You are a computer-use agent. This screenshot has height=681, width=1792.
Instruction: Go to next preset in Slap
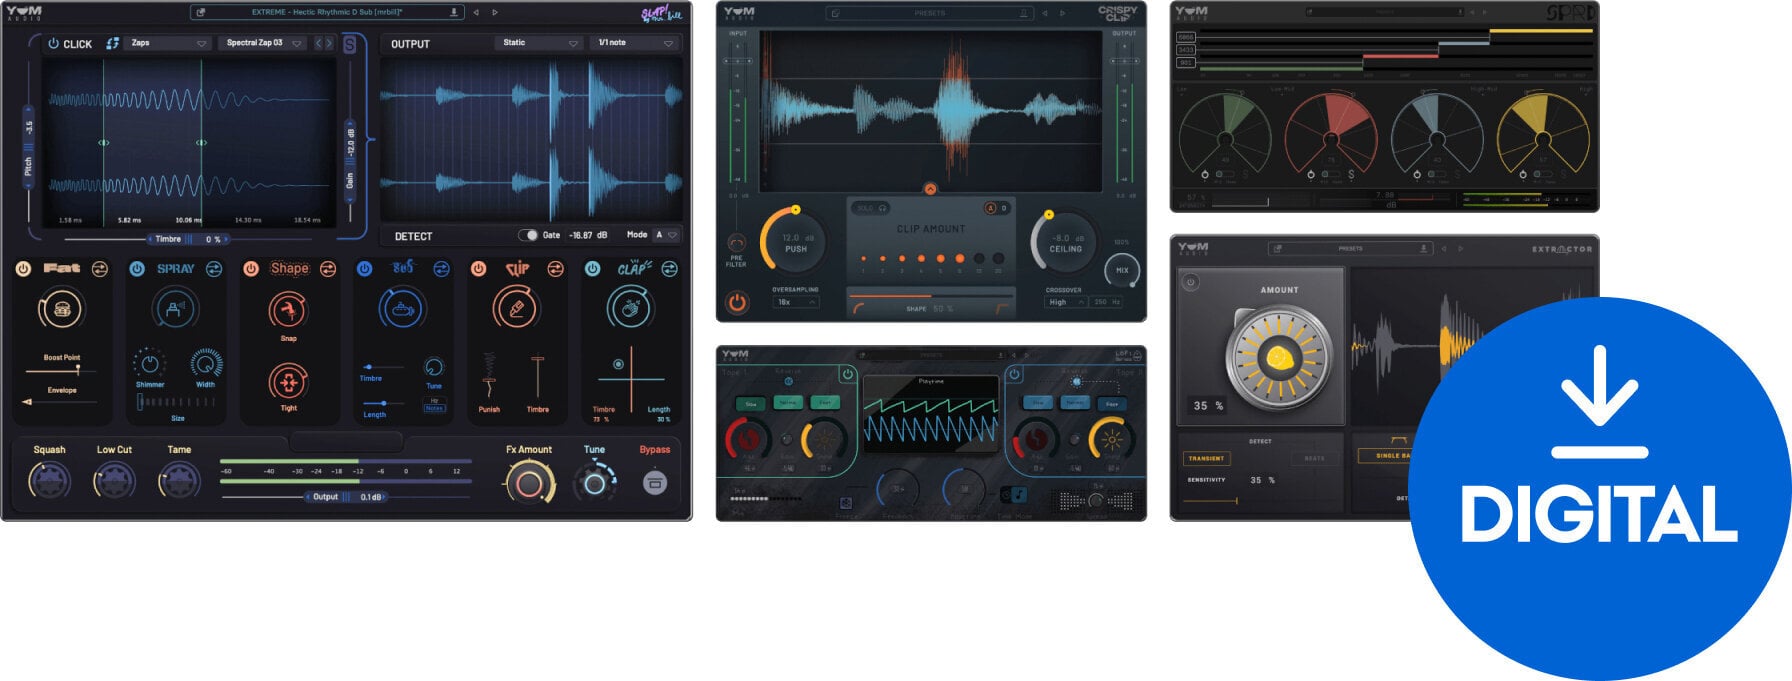(495, 12)
